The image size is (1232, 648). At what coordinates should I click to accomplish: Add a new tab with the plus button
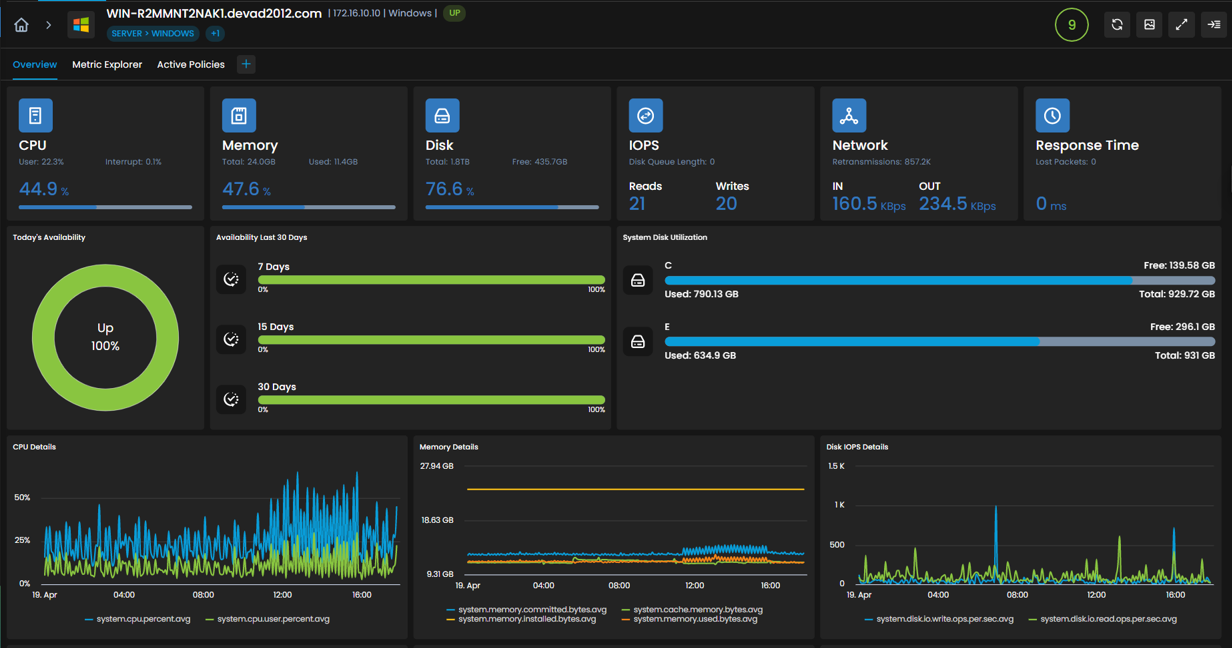(x=246, y=64)
